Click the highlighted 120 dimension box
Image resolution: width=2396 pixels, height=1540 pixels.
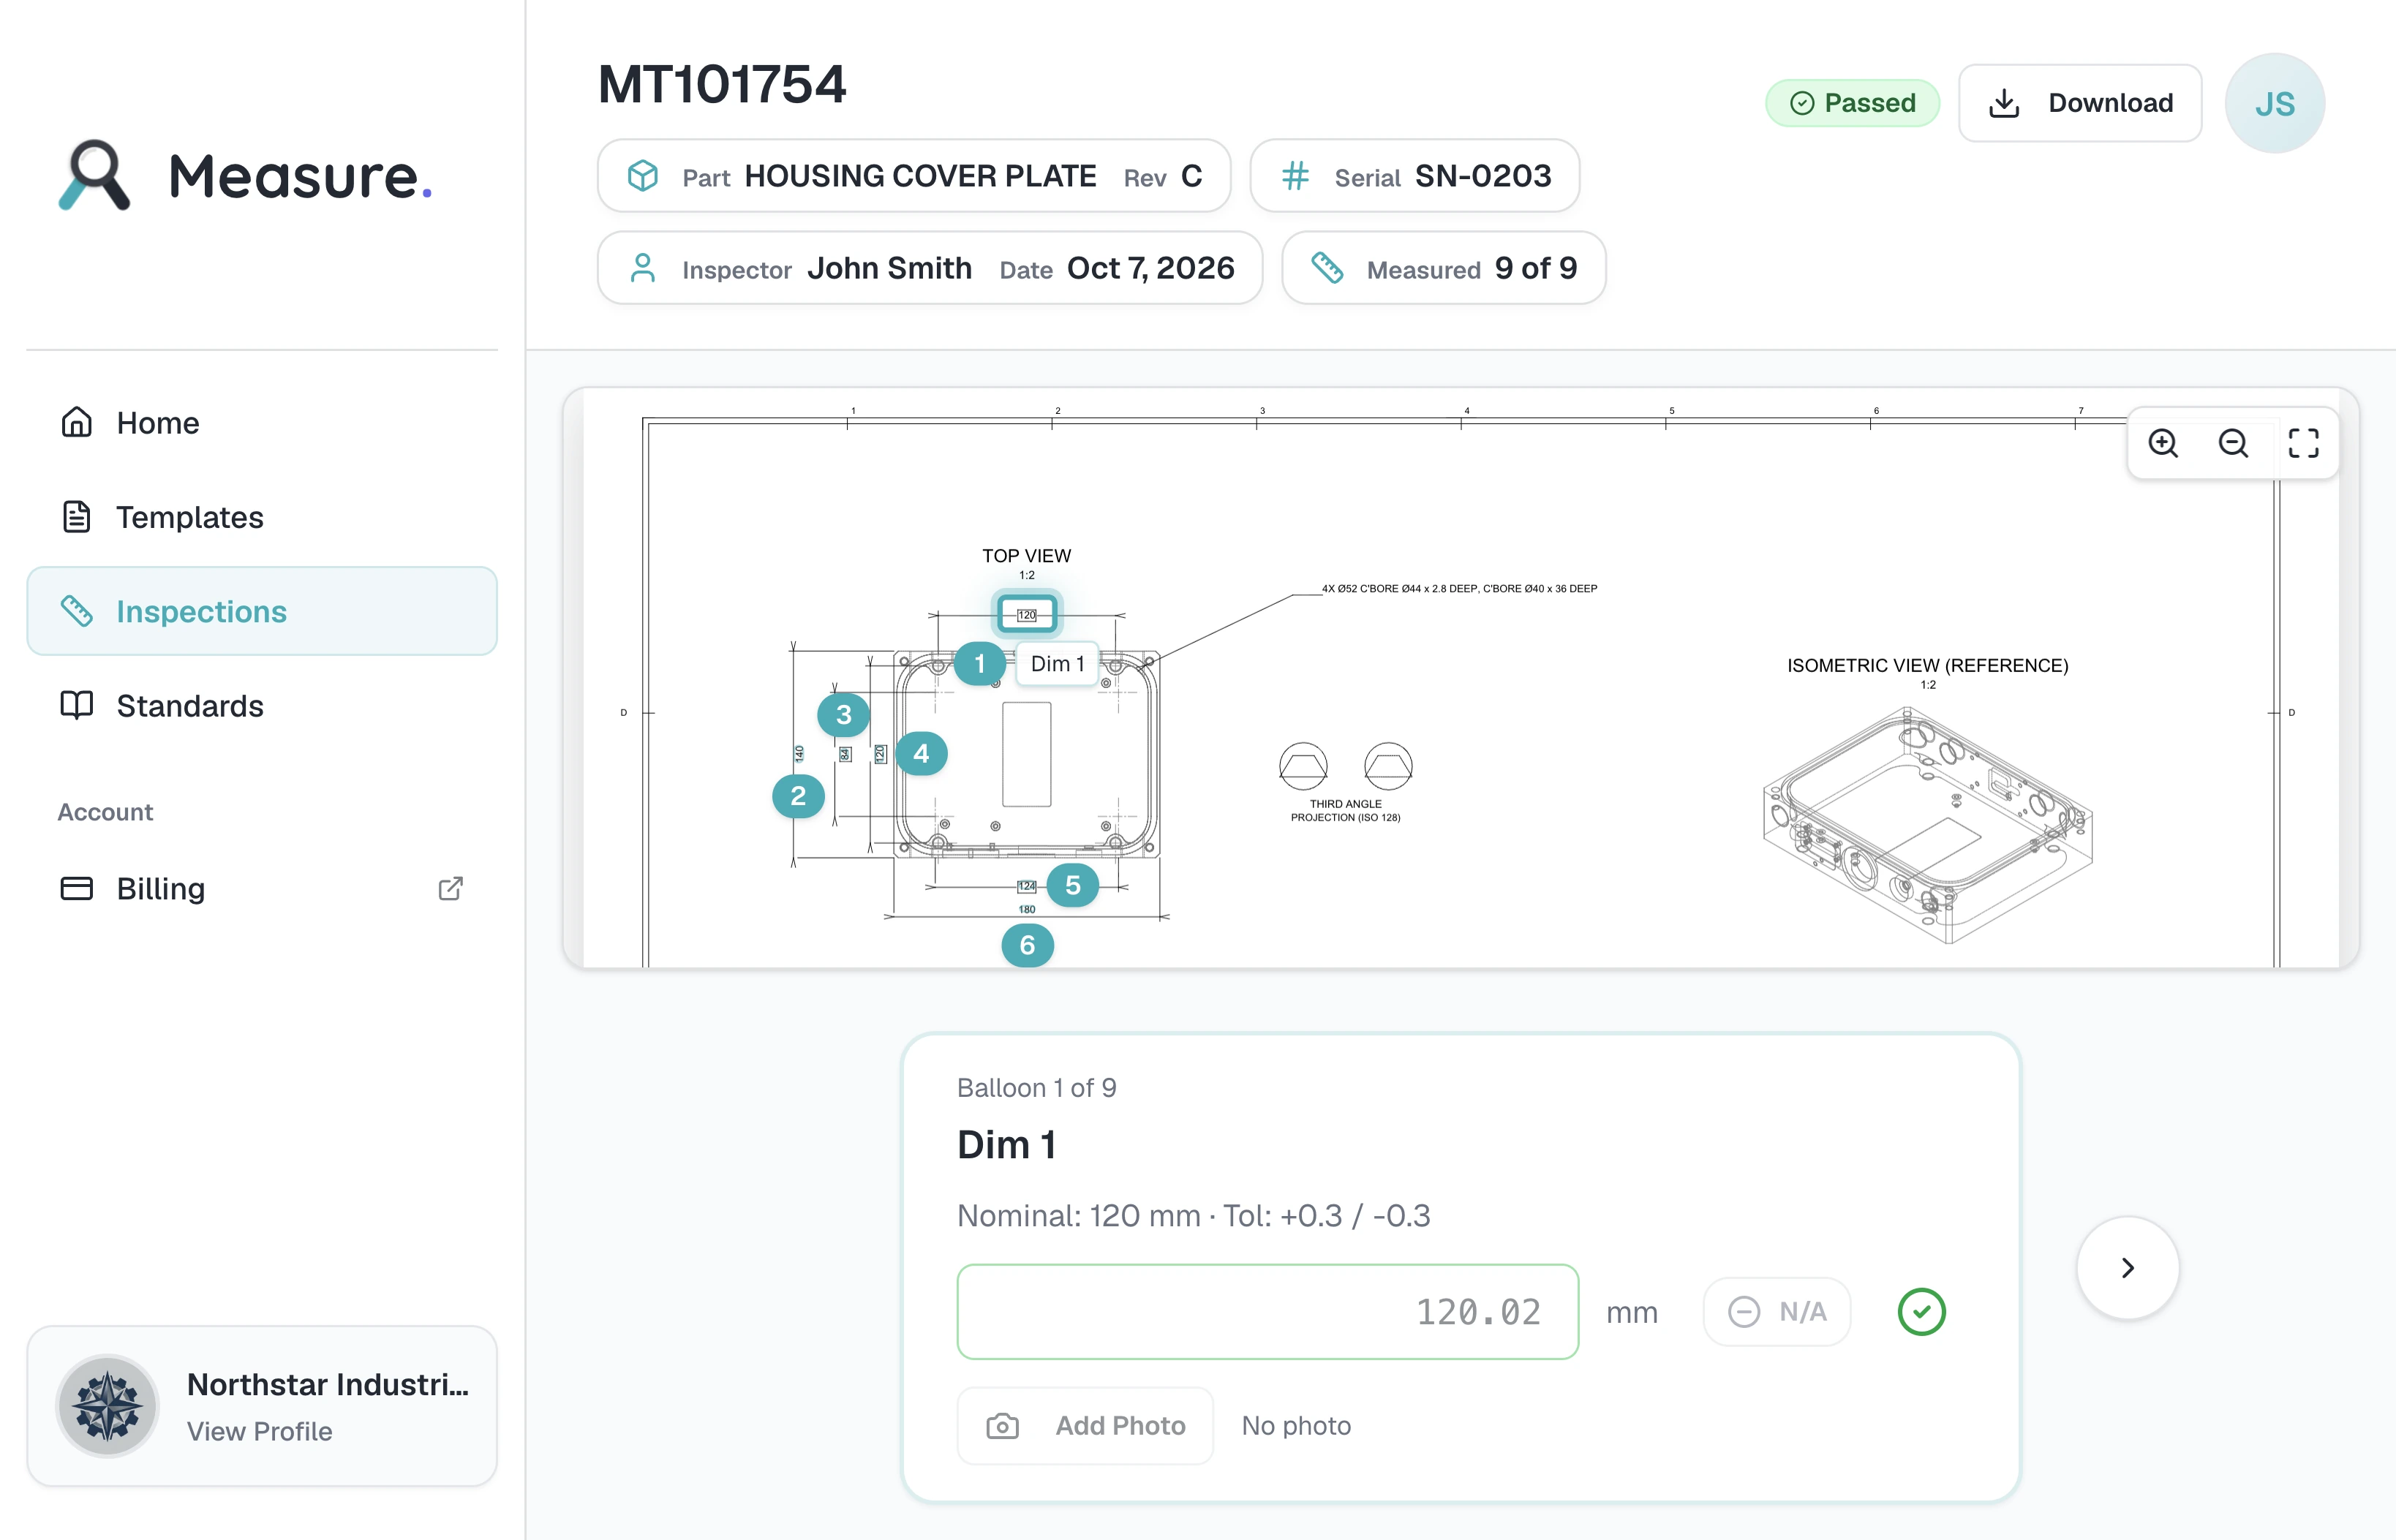[1027, 614]
